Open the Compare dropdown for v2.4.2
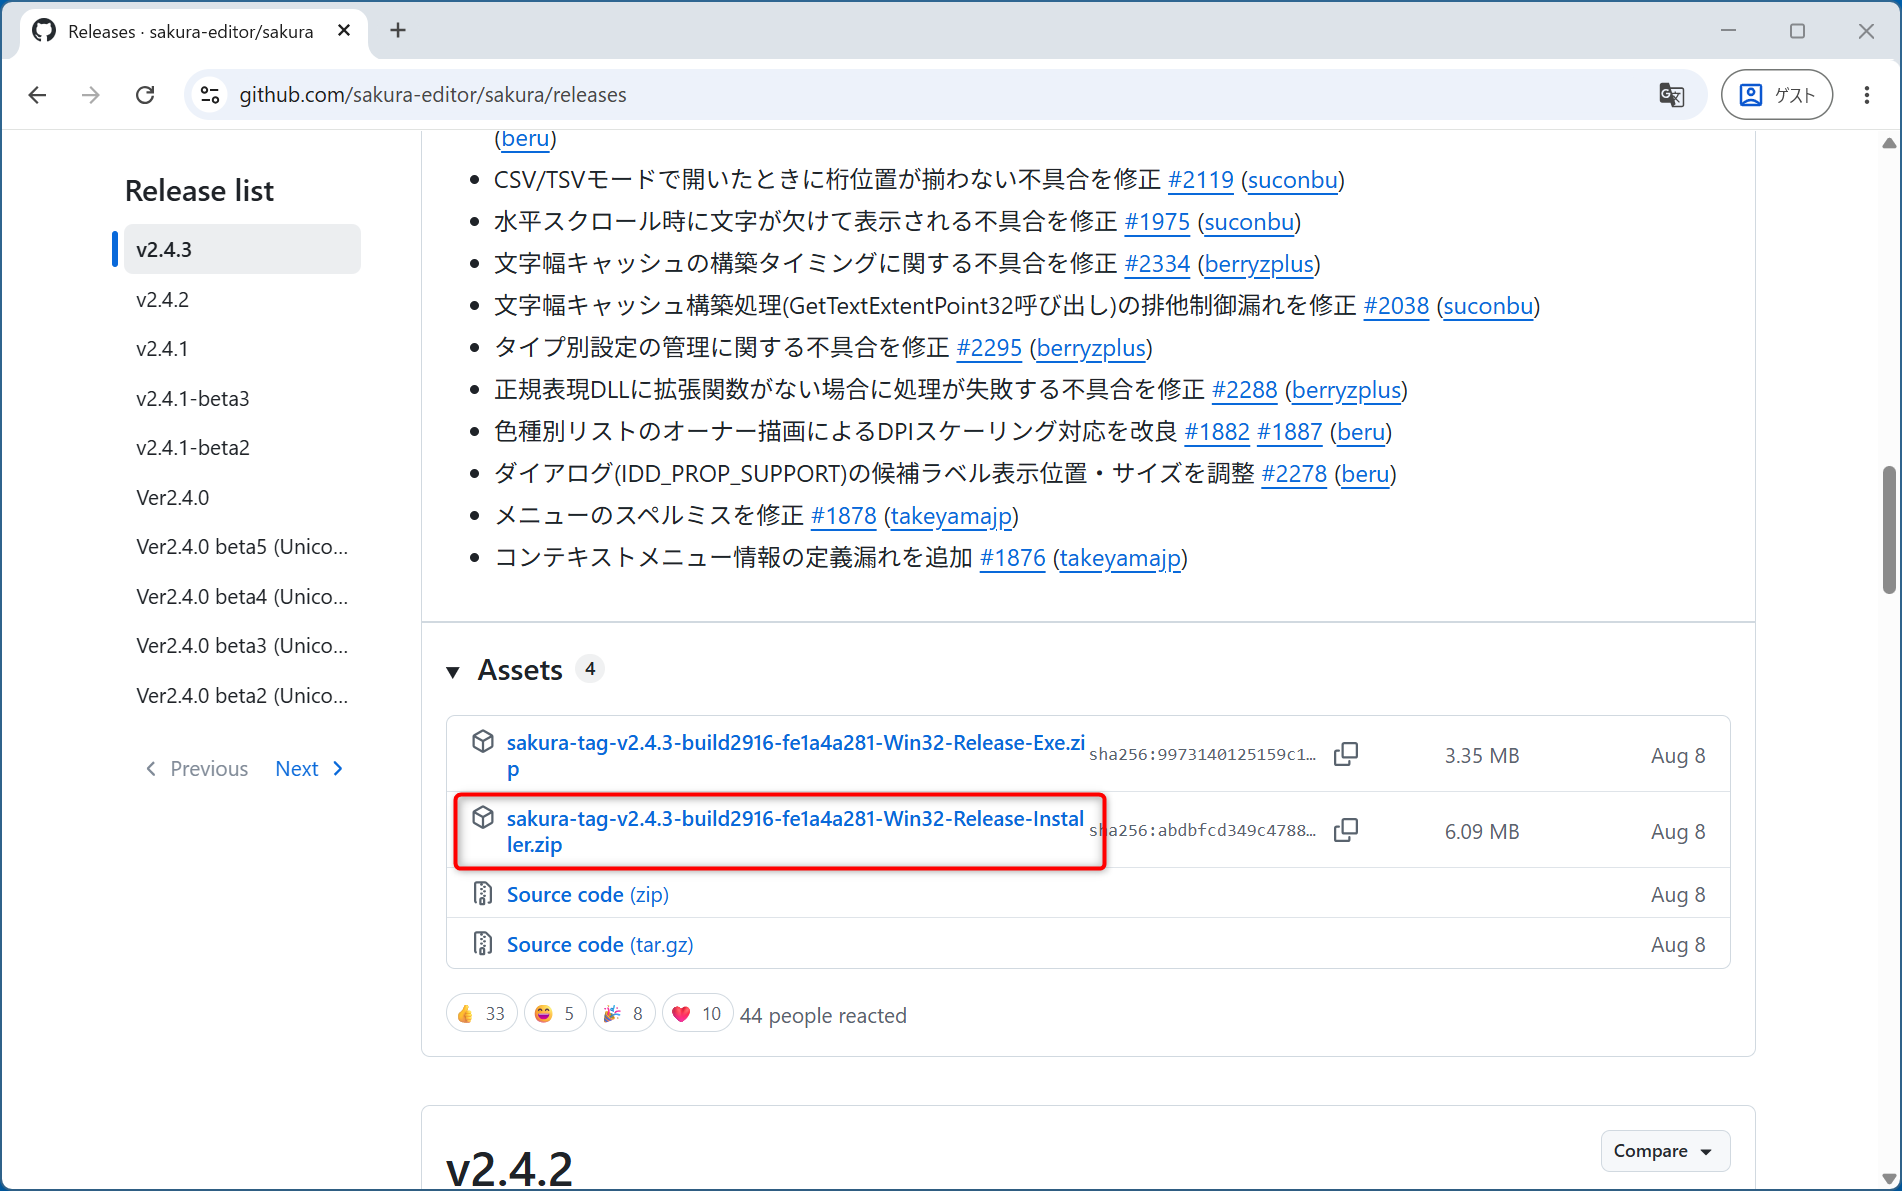Screen dimensions: 1902x1191 click(1665, 1151)
